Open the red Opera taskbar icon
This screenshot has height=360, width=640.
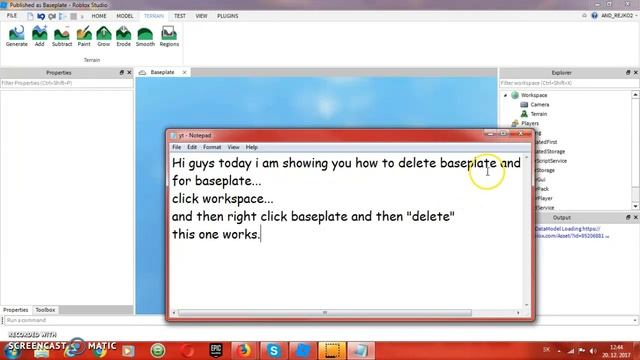point(187,350)
